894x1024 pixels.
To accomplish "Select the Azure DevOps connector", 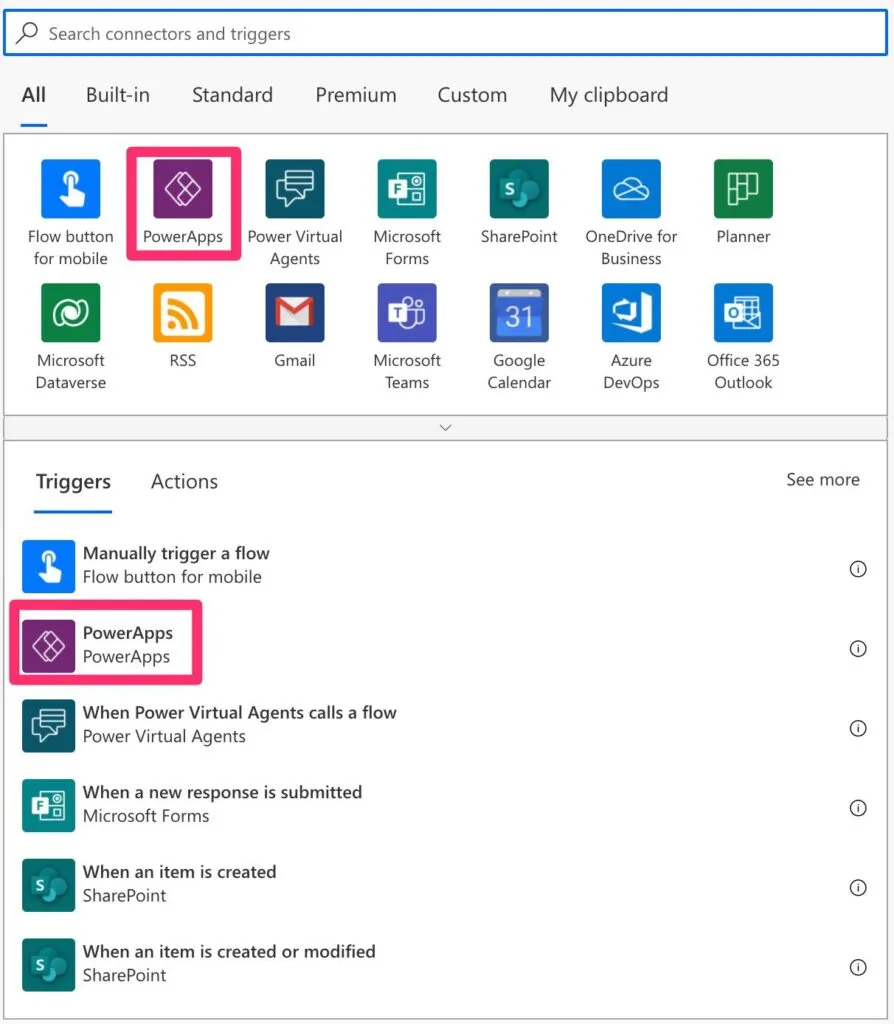I will pos(631,313).
